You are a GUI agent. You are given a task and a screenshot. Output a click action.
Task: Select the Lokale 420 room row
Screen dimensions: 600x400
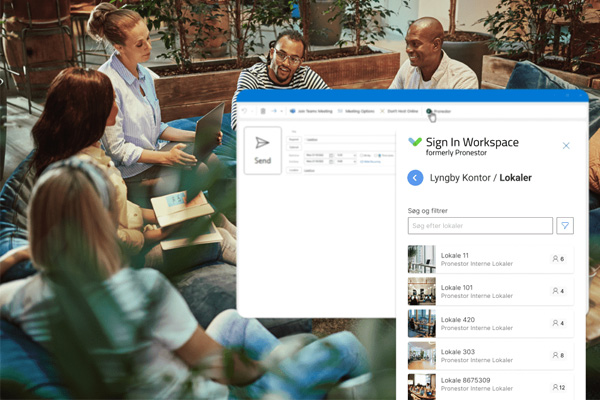pyautogui.click(x=491, y=323)
